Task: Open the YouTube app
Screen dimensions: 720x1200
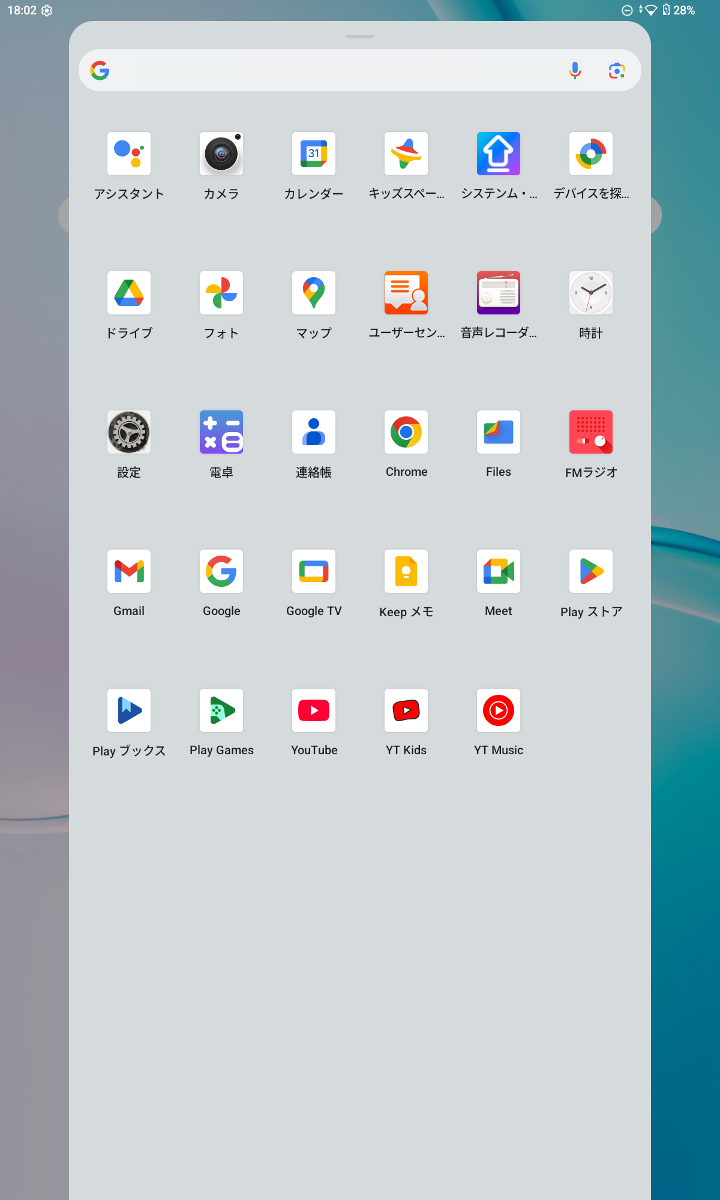Action: (314, 710)
